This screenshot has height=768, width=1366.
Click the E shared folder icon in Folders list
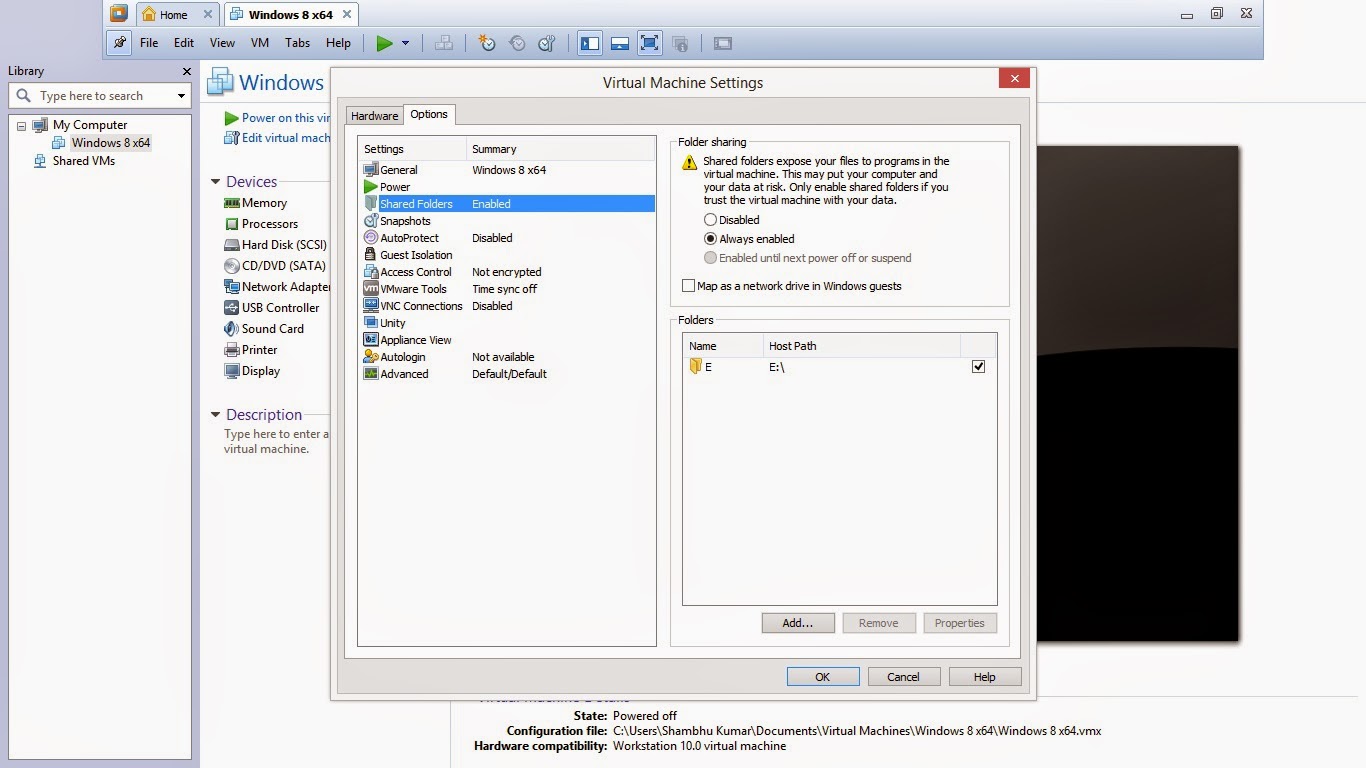695,367
